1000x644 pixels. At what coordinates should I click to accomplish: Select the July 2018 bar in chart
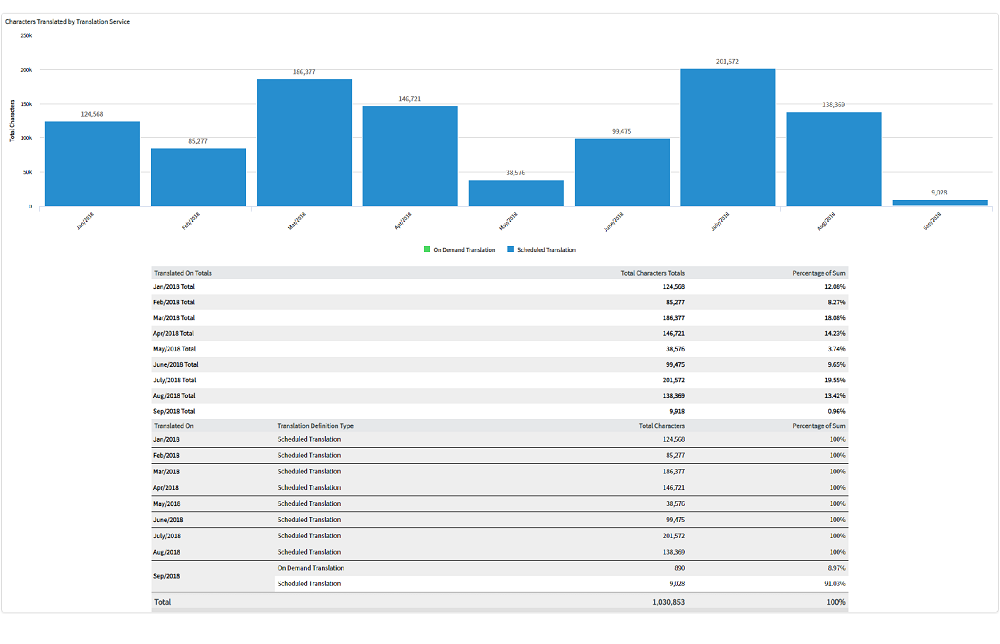[x=727, y=137]
